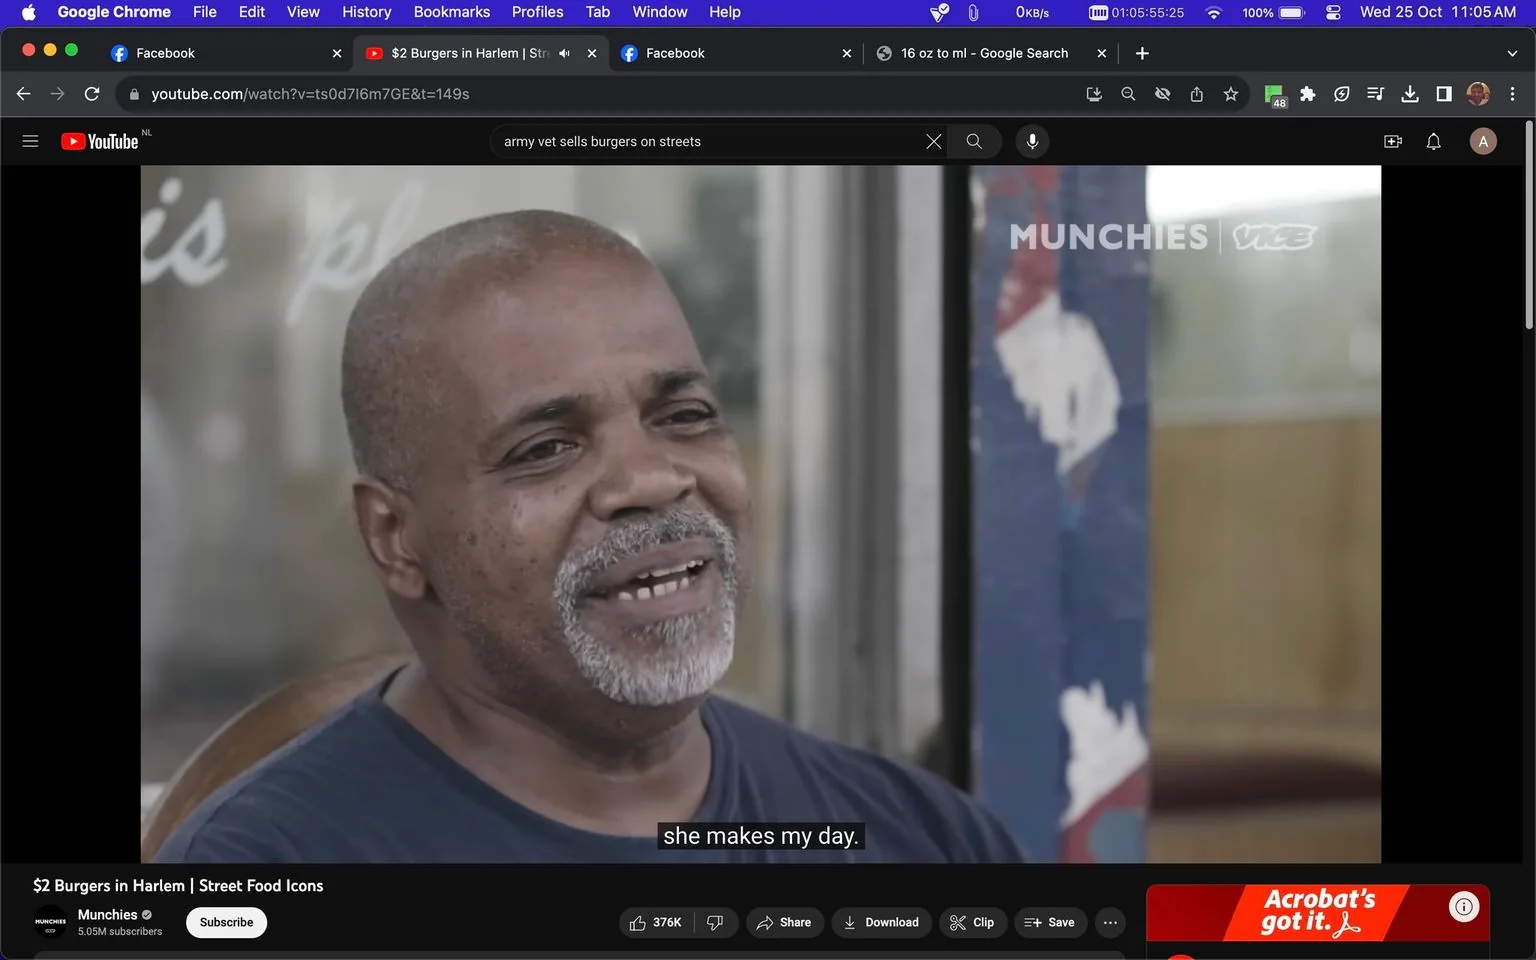Open more actions ellipsis menu
The width and height of the screenshot is (1536, 960).
click(1110, 922)
